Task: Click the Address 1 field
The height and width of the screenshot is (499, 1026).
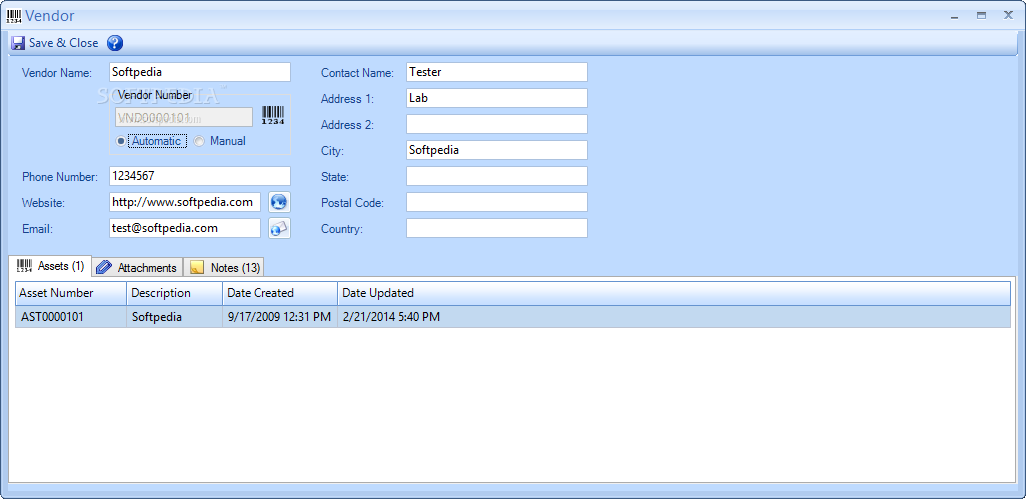Action: 497,98
